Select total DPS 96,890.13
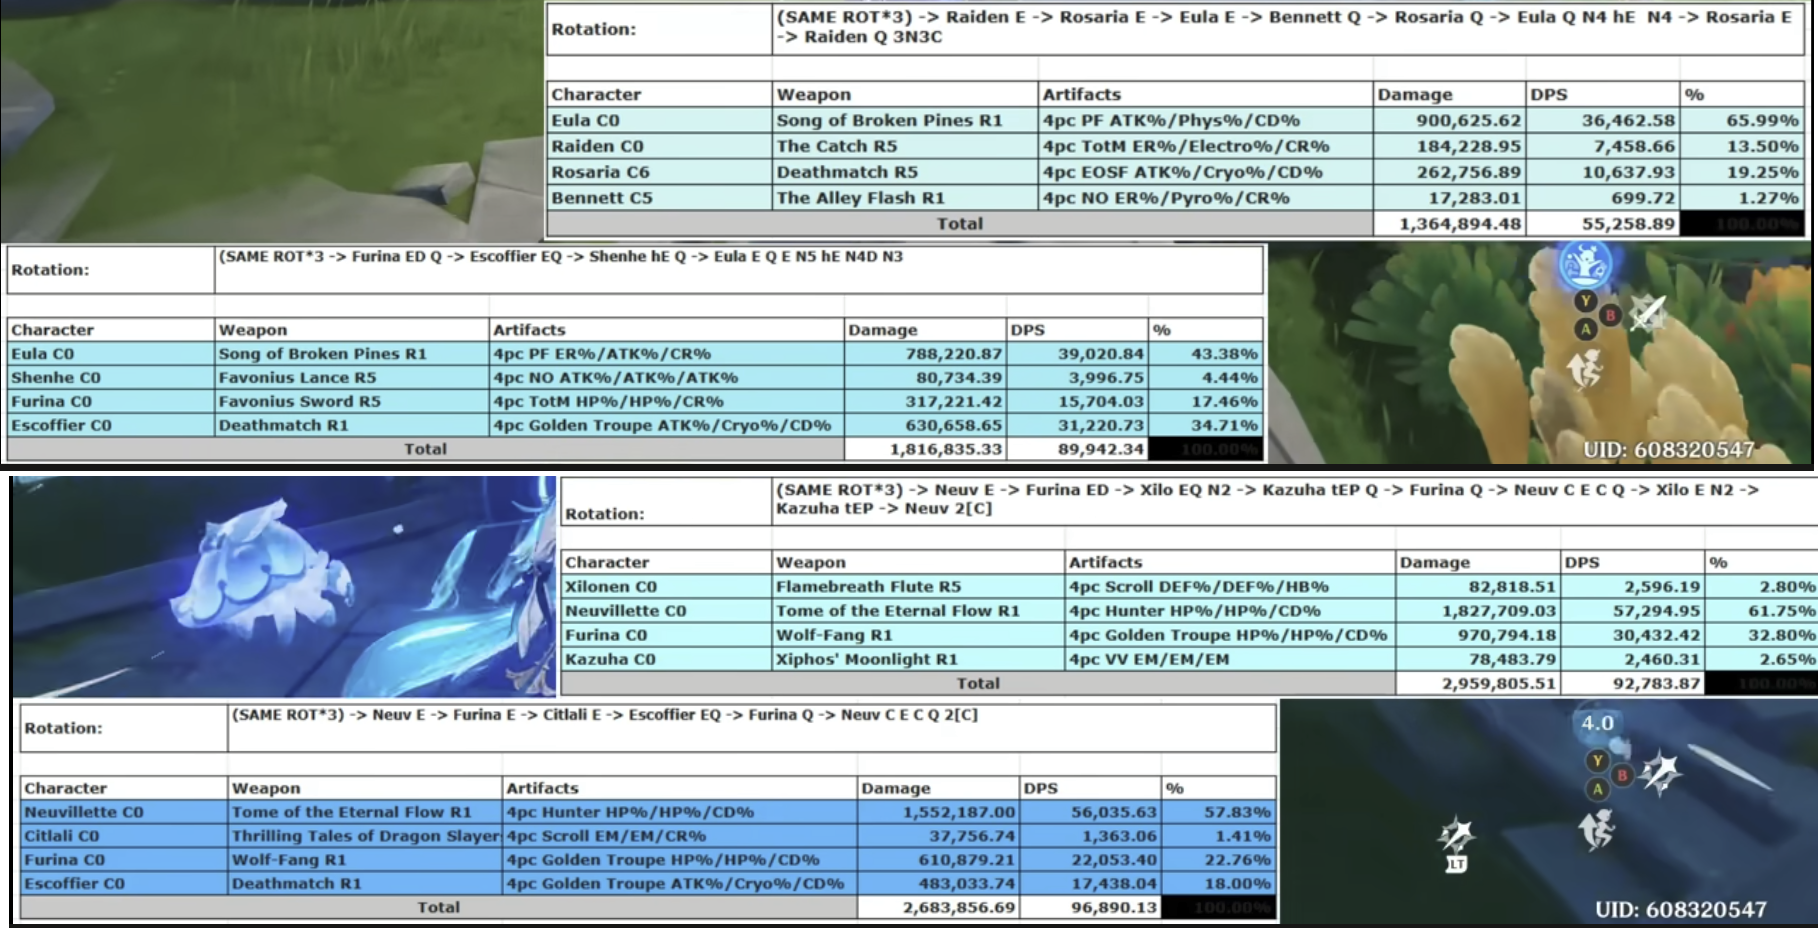Viewport: 1818px width, 928px height. 1090,908
